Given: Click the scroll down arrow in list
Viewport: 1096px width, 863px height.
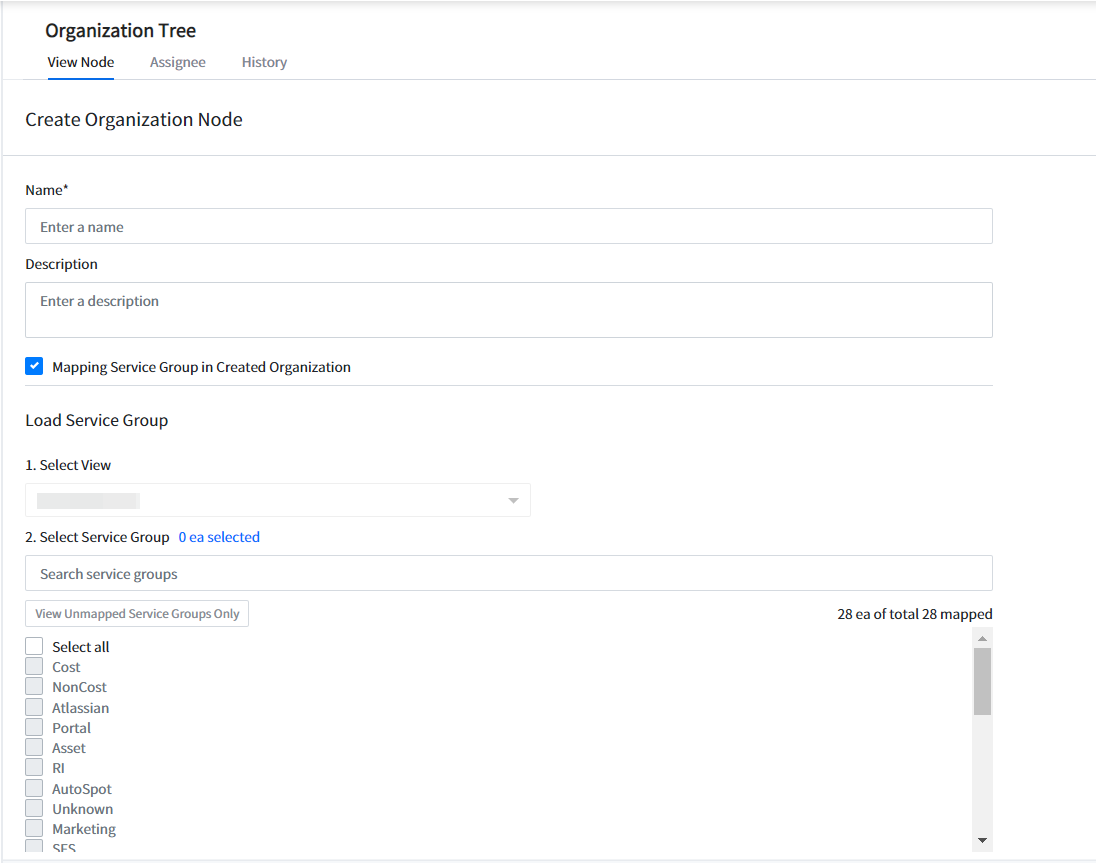Looking at the screenshot, I should [982, 840].
